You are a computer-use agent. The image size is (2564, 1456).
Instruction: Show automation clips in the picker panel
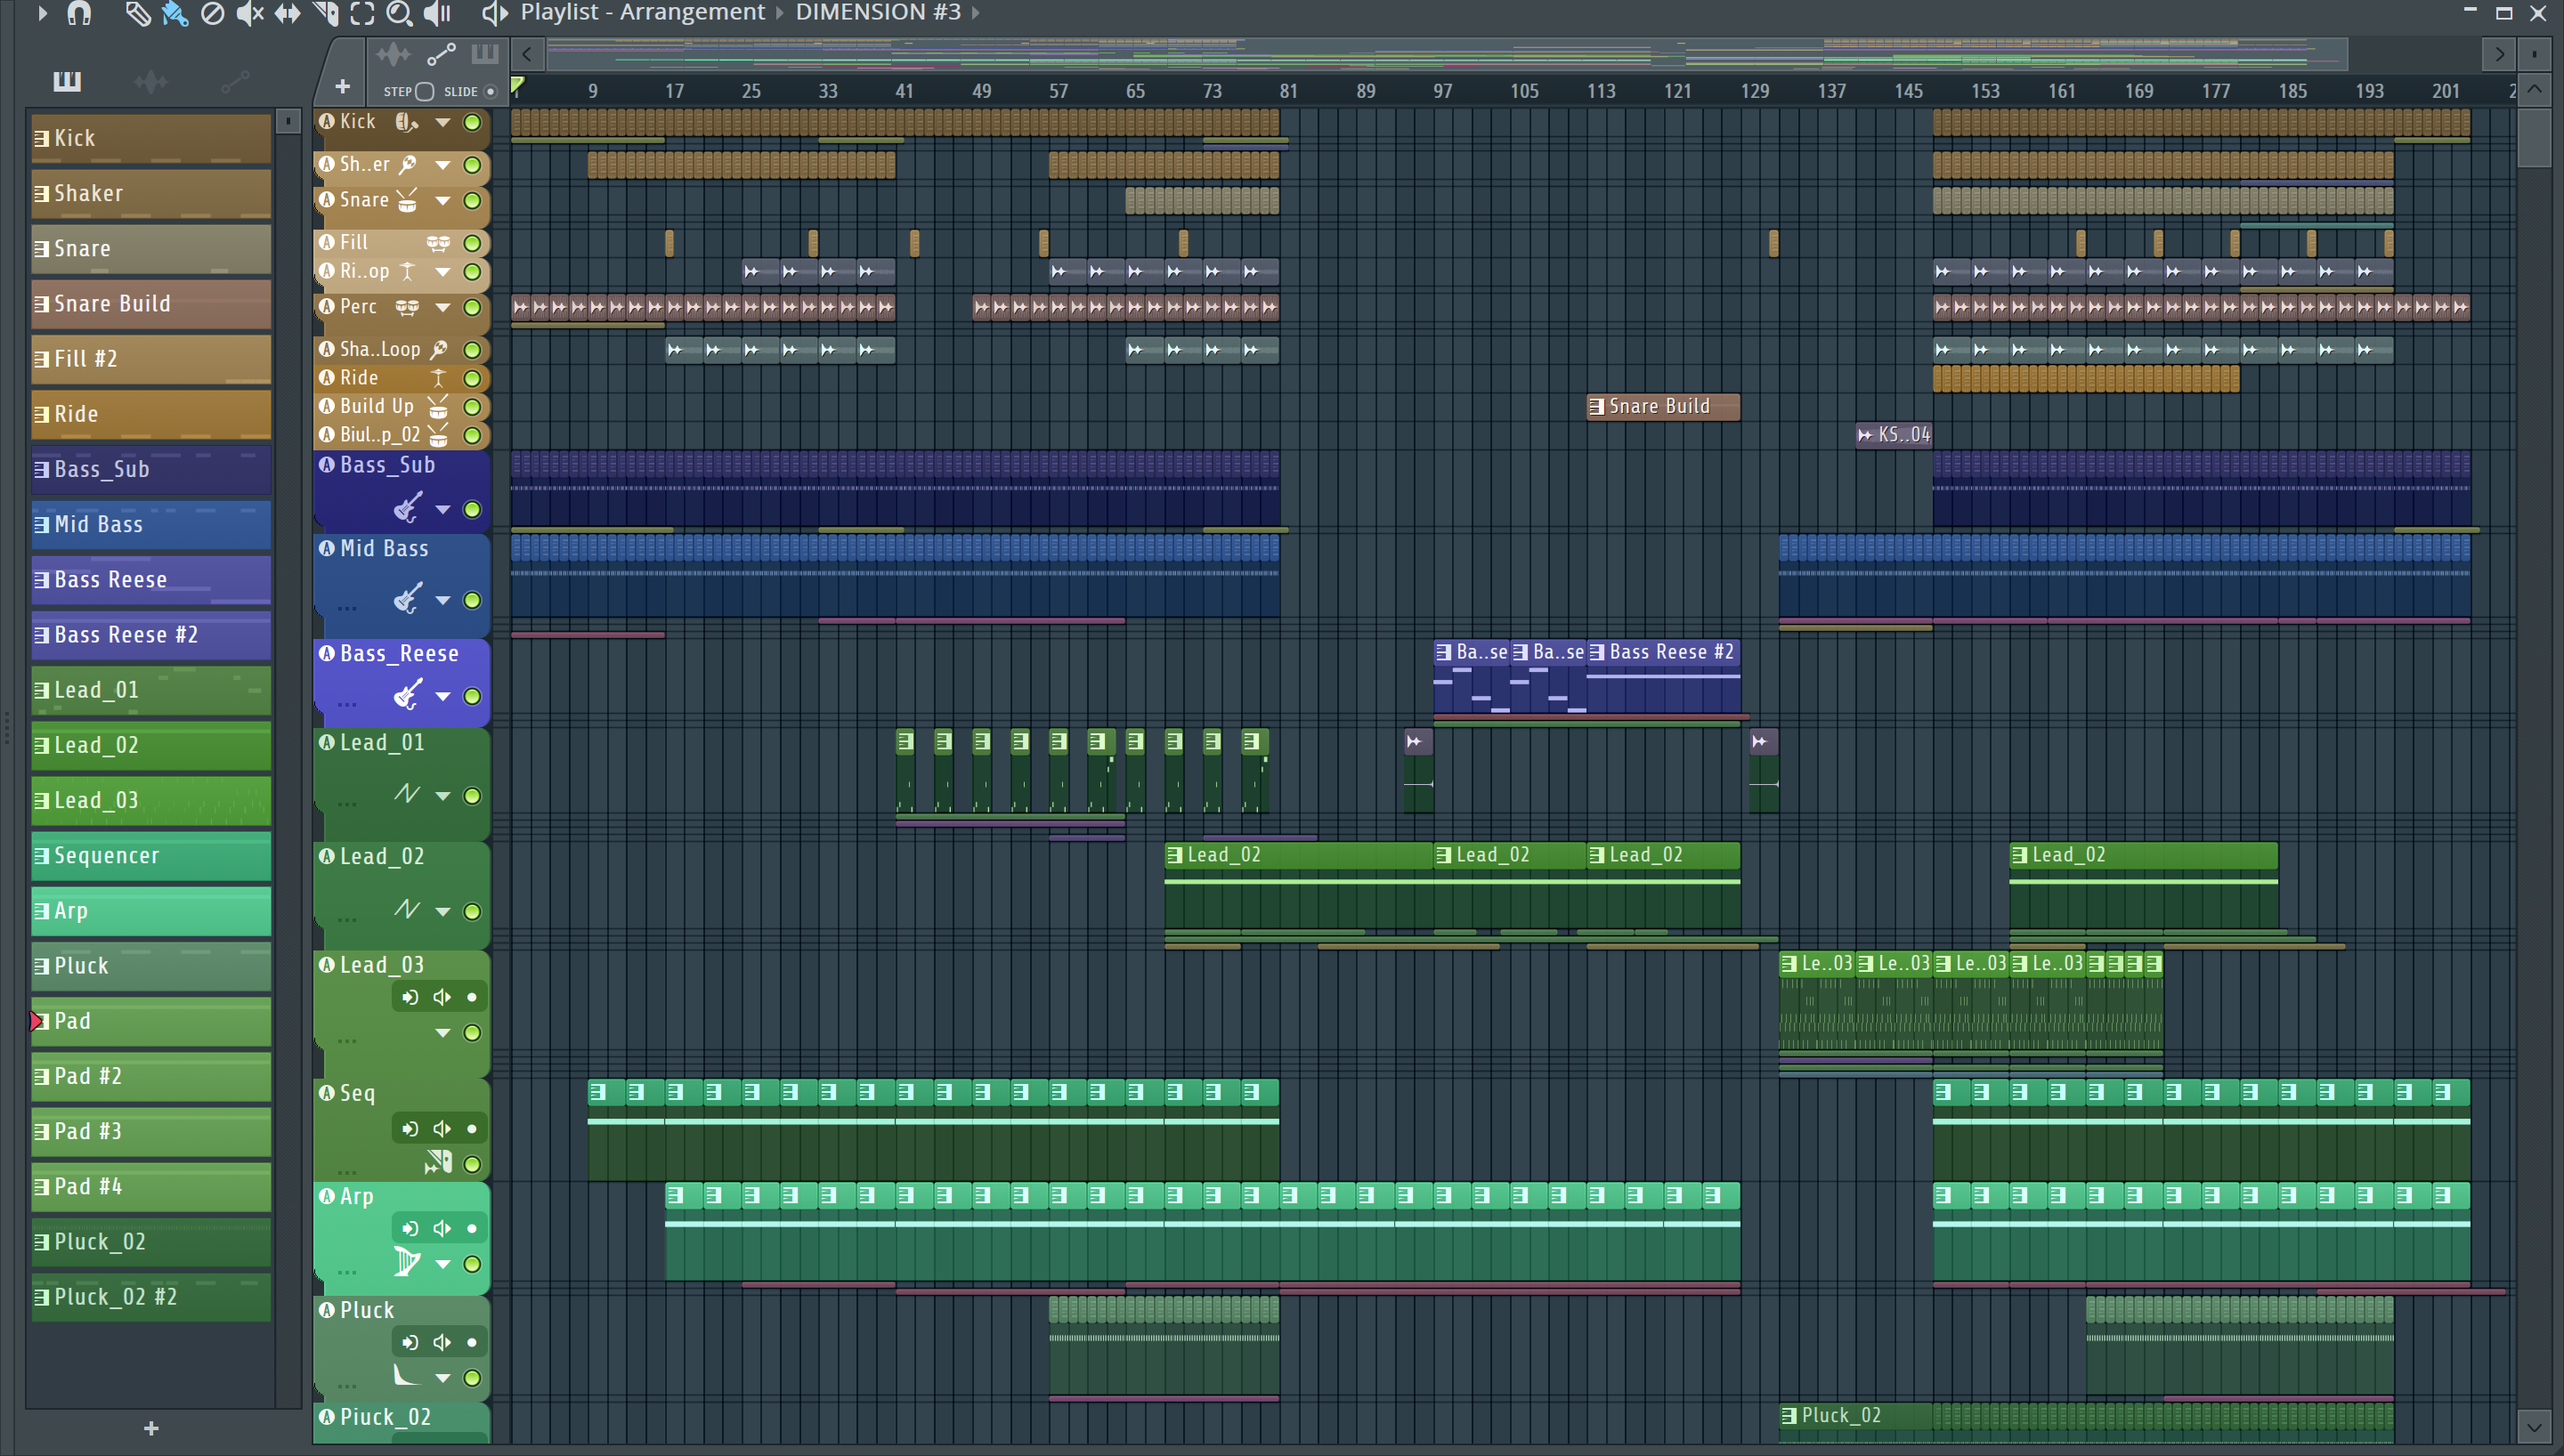(x=235, y=81)
